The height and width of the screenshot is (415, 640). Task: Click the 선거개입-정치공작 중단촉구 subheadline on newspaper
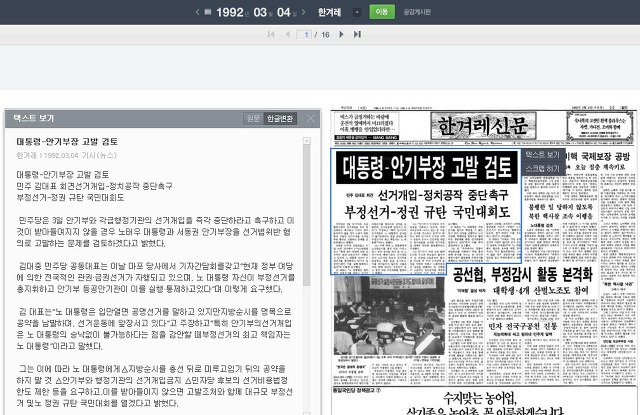(x=443, y=195)
